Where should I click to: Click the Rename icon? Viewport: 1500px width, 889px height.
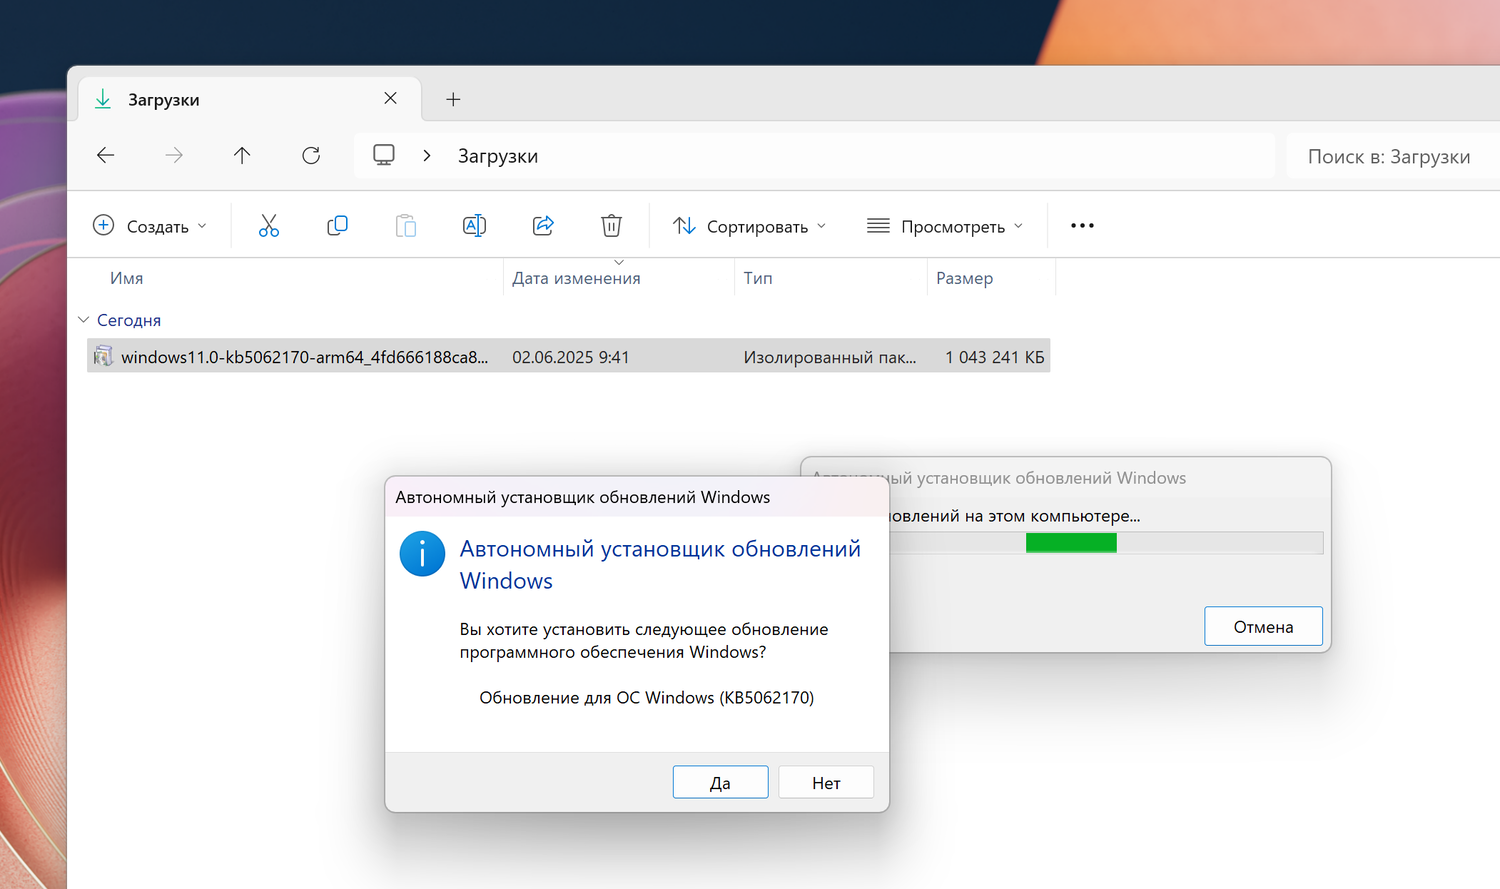(x=475, y=226)
